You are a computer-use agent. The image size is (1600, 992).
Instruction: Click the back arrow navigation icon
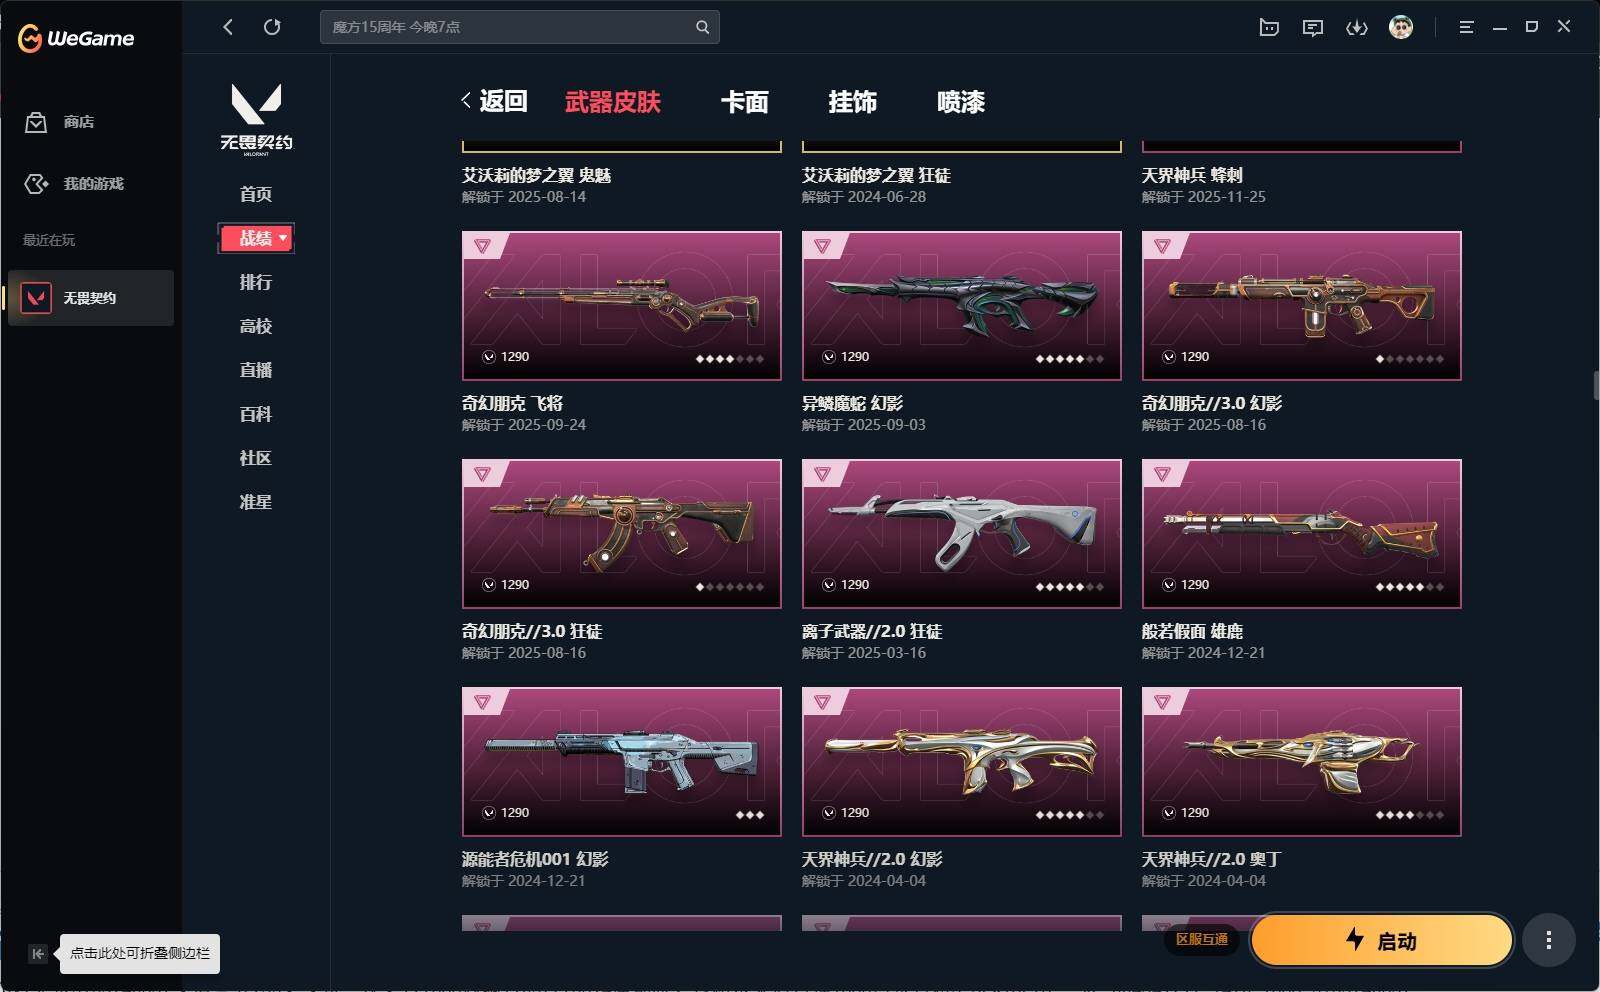tap(228, 27)
